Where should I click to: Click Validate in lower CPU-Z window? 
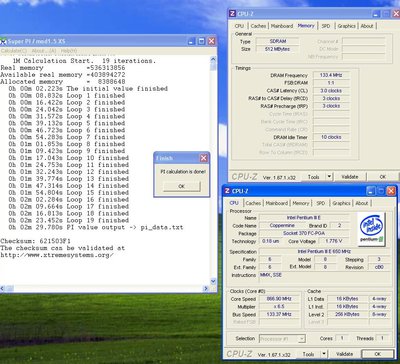click(x=344, y=354)
